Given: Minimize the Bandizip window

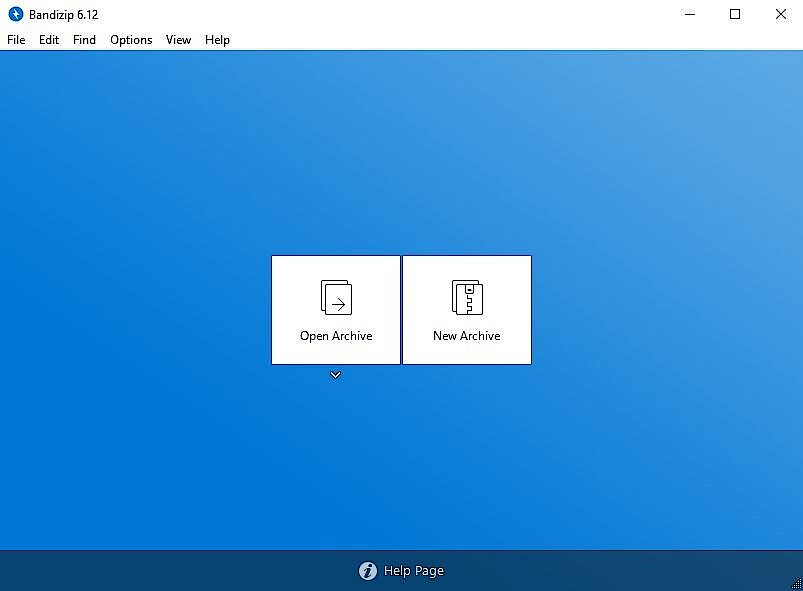Looking at the screenshot, I should pos(690,14).
